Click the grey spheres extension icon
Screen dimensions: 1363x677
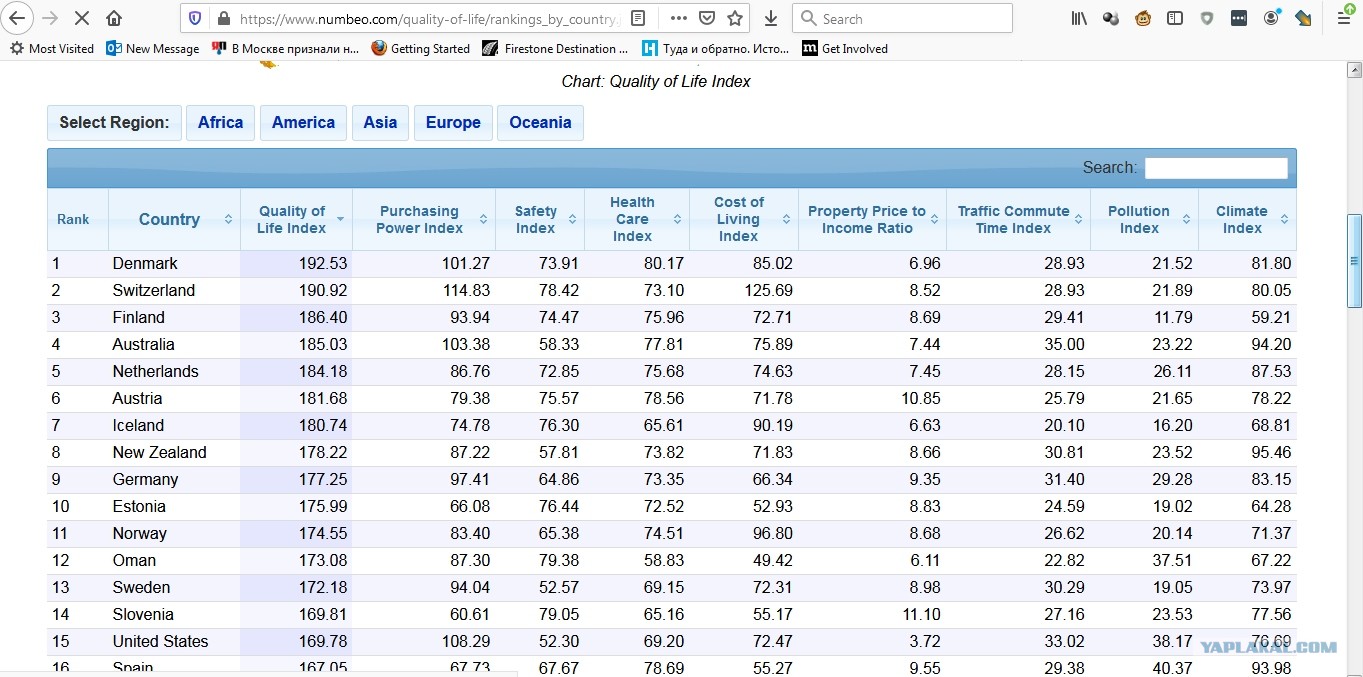[1111, 18]
